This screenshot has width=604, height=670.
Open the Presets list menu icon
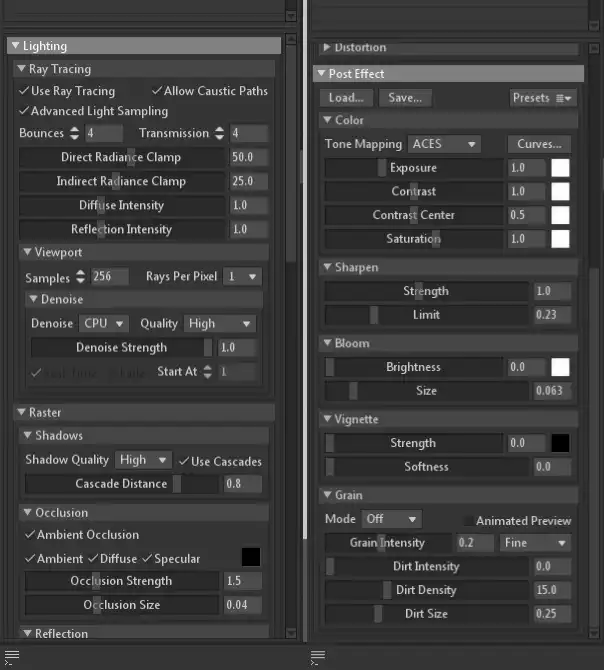(565, 98)
